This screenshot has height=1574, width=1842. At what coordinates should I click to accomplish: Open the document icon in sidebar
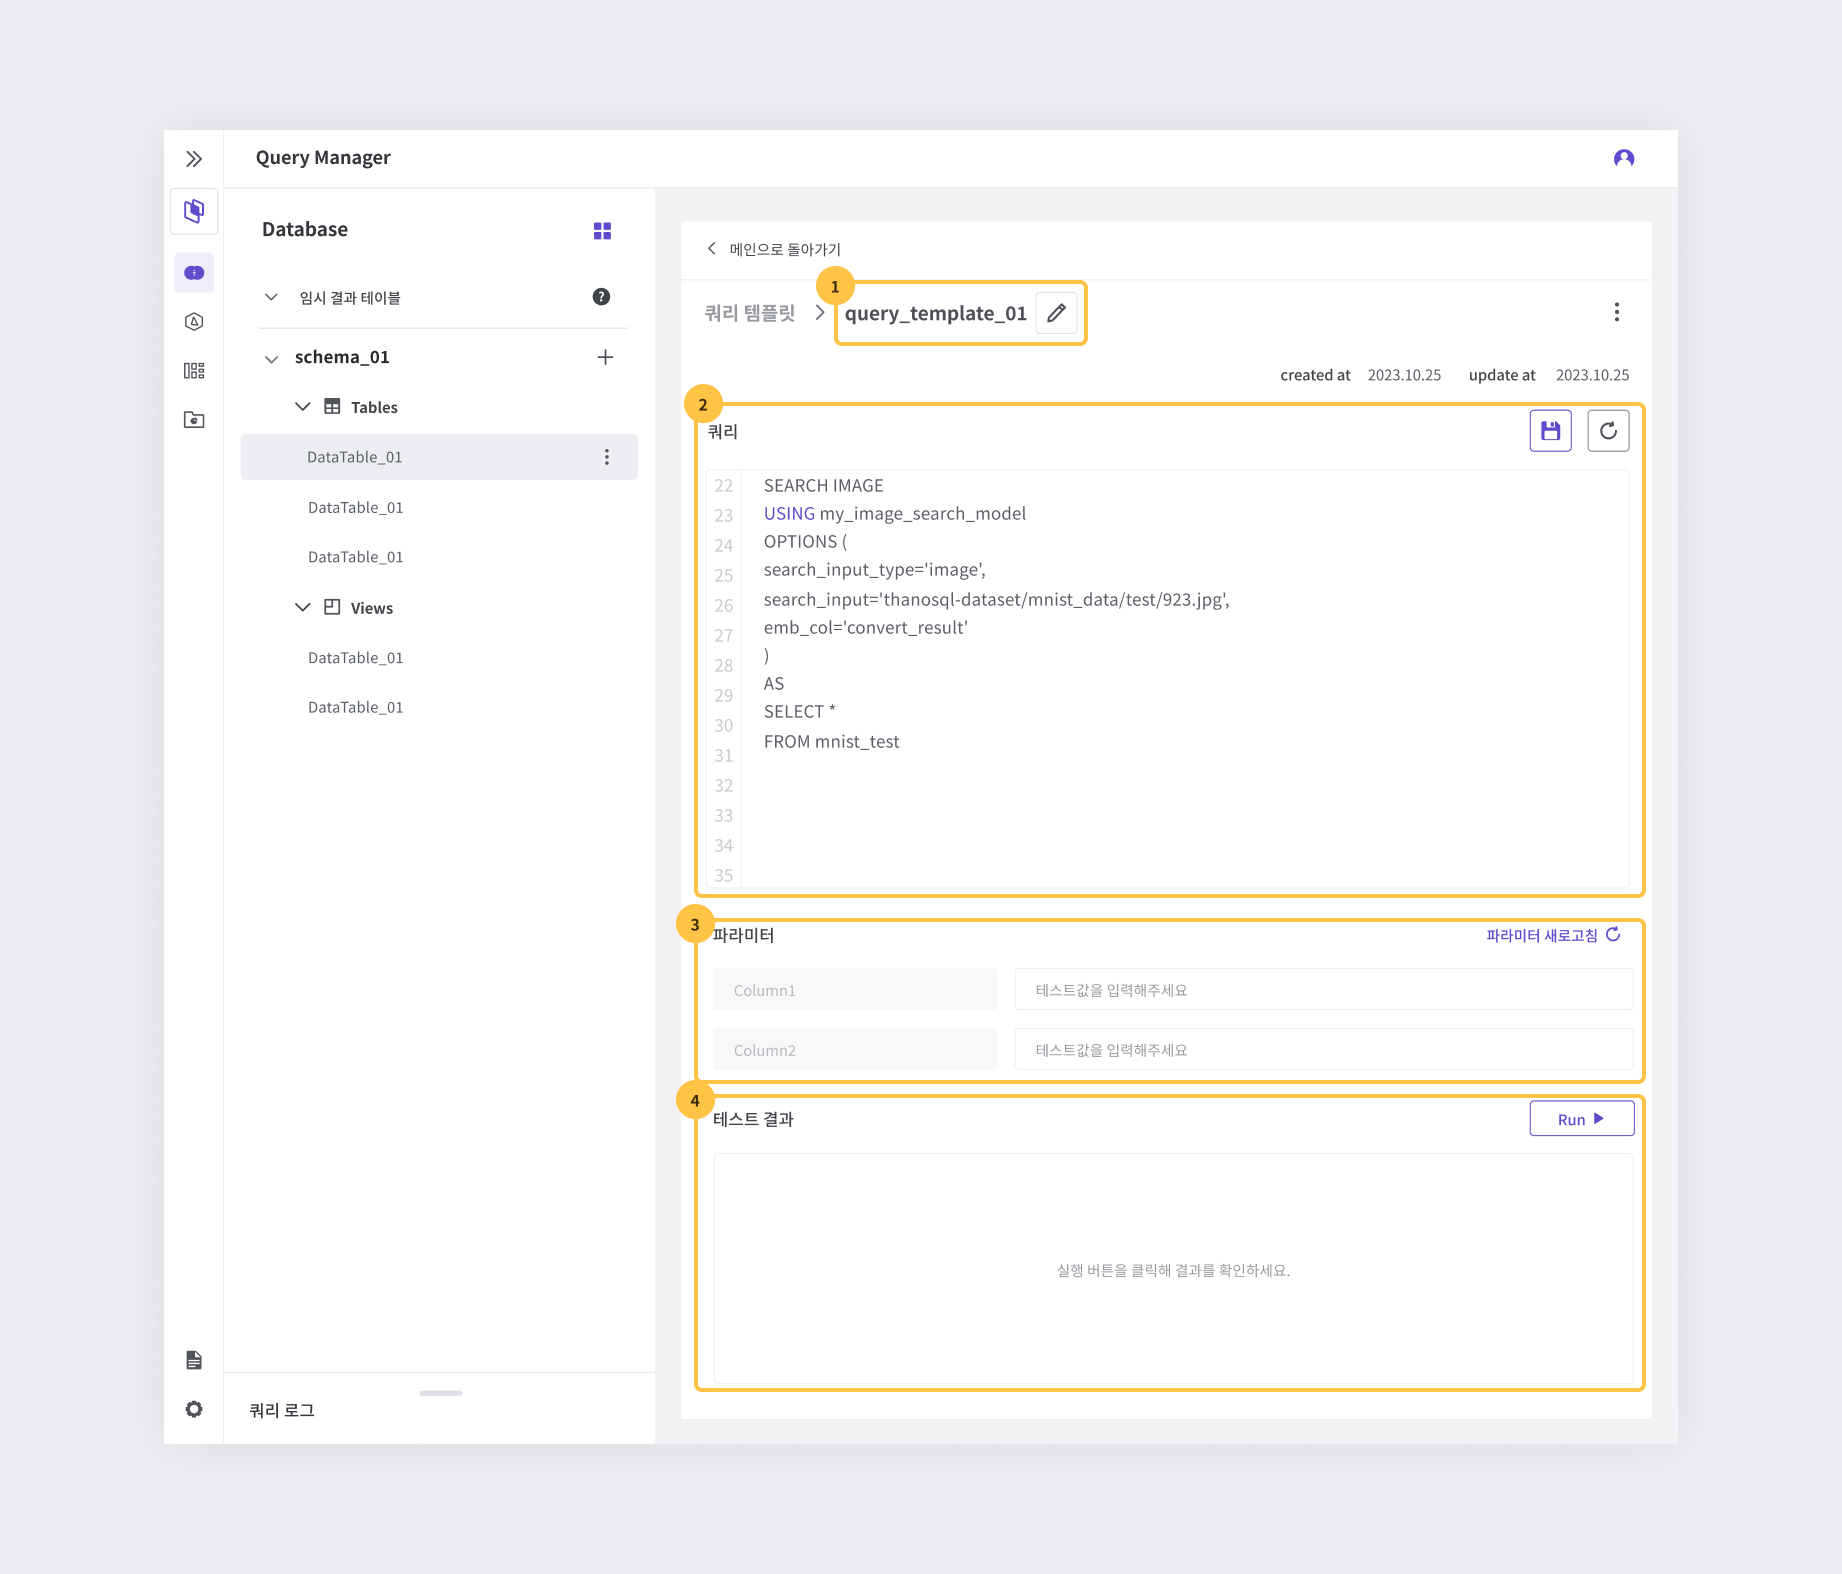pos(194,1360)
